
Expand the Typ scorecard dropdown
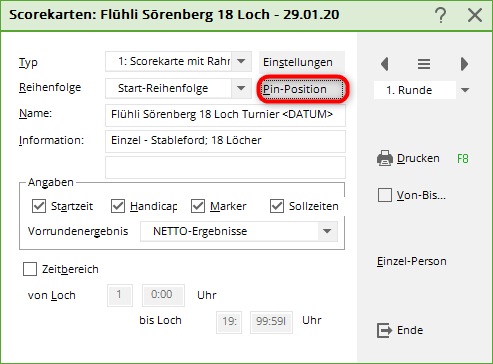pyautogui.click(x=241, y=61)
